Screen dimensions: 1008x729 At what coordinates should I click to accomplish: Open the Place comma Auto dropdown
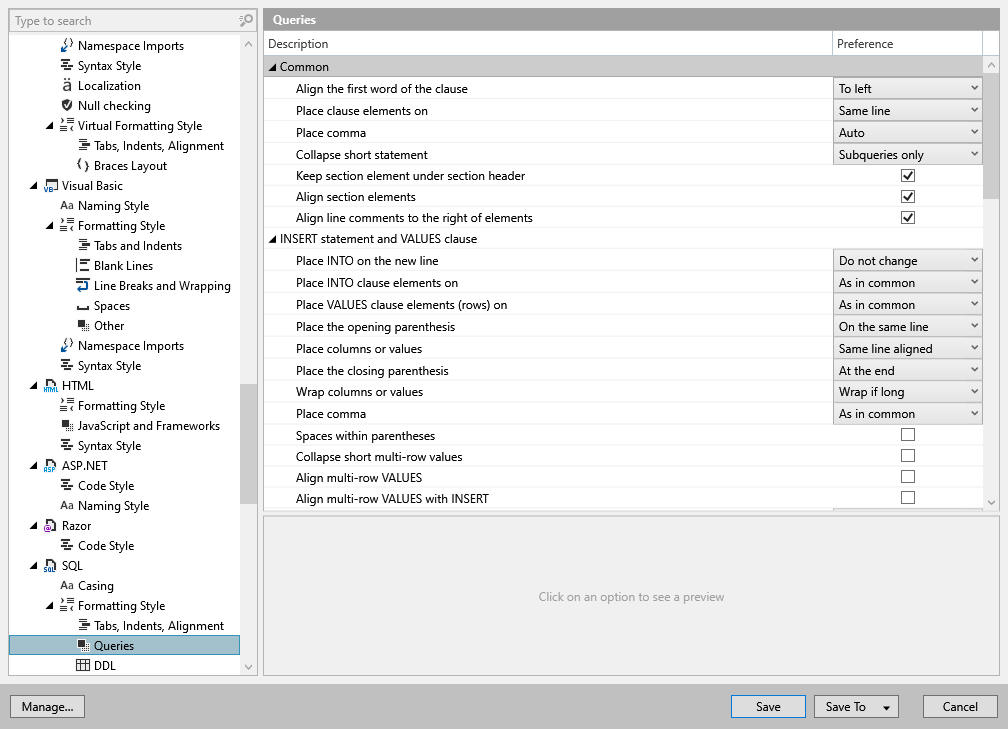pos(908,133)
